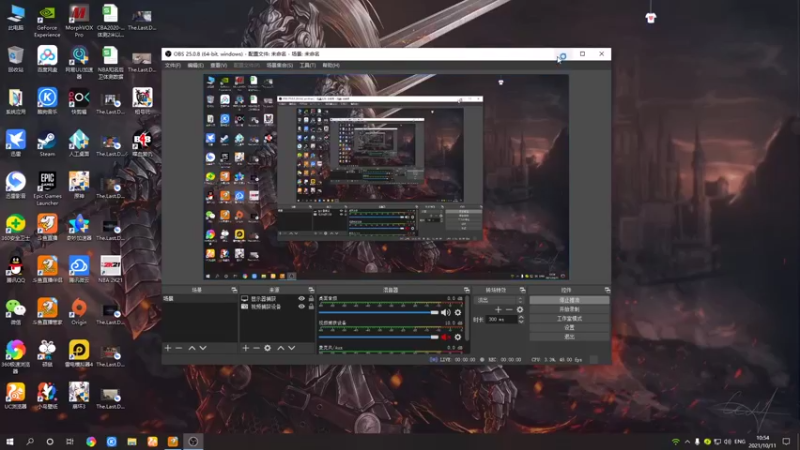Remove the scene transition with the minus icon

coord(509,309)
